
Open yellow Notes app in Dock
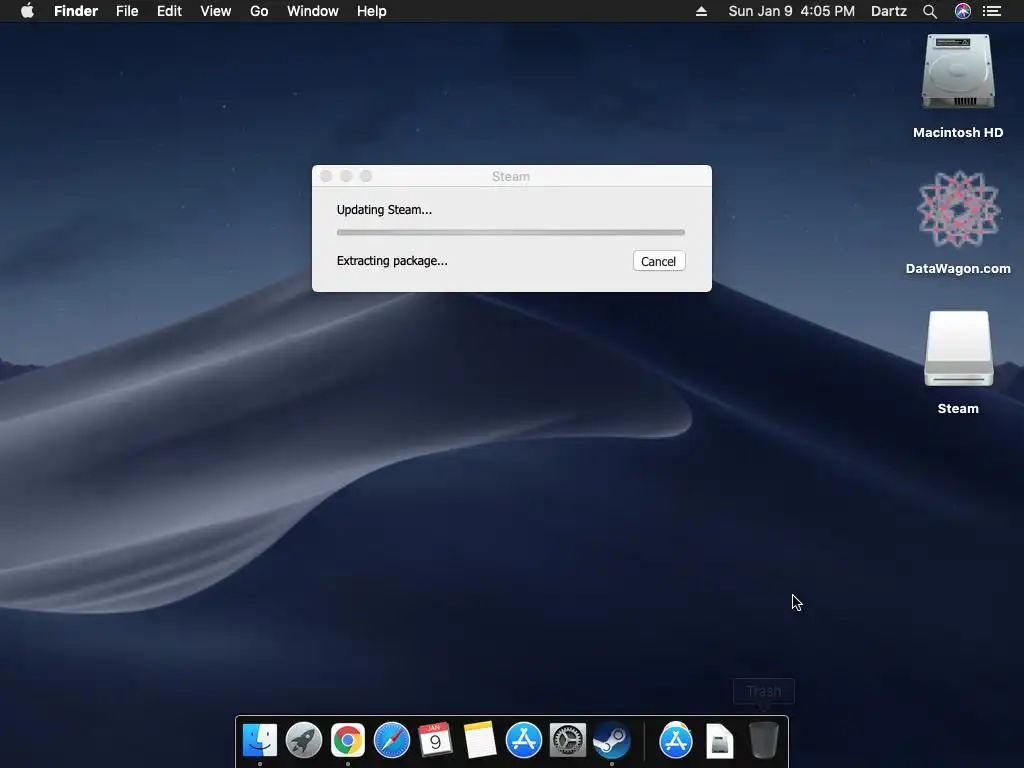(x=479, y=741)
